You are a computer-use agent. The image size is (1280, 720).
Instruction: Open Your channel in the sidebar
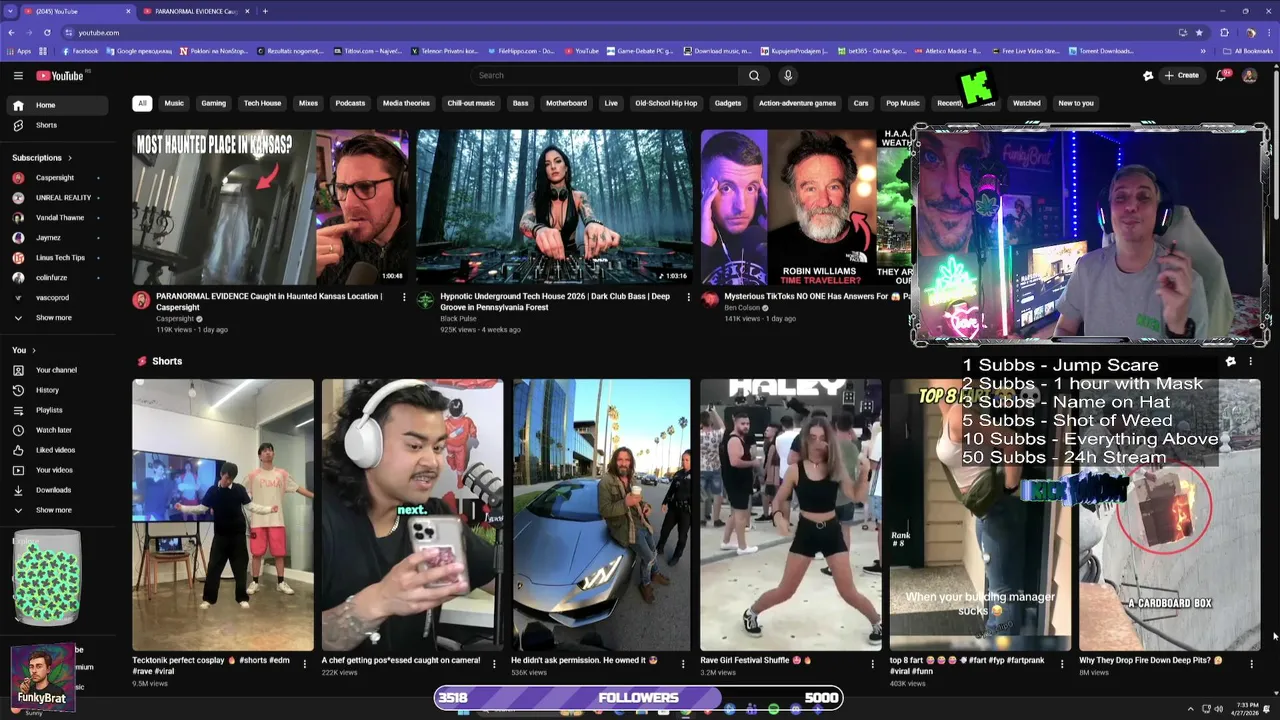point(58,370)
